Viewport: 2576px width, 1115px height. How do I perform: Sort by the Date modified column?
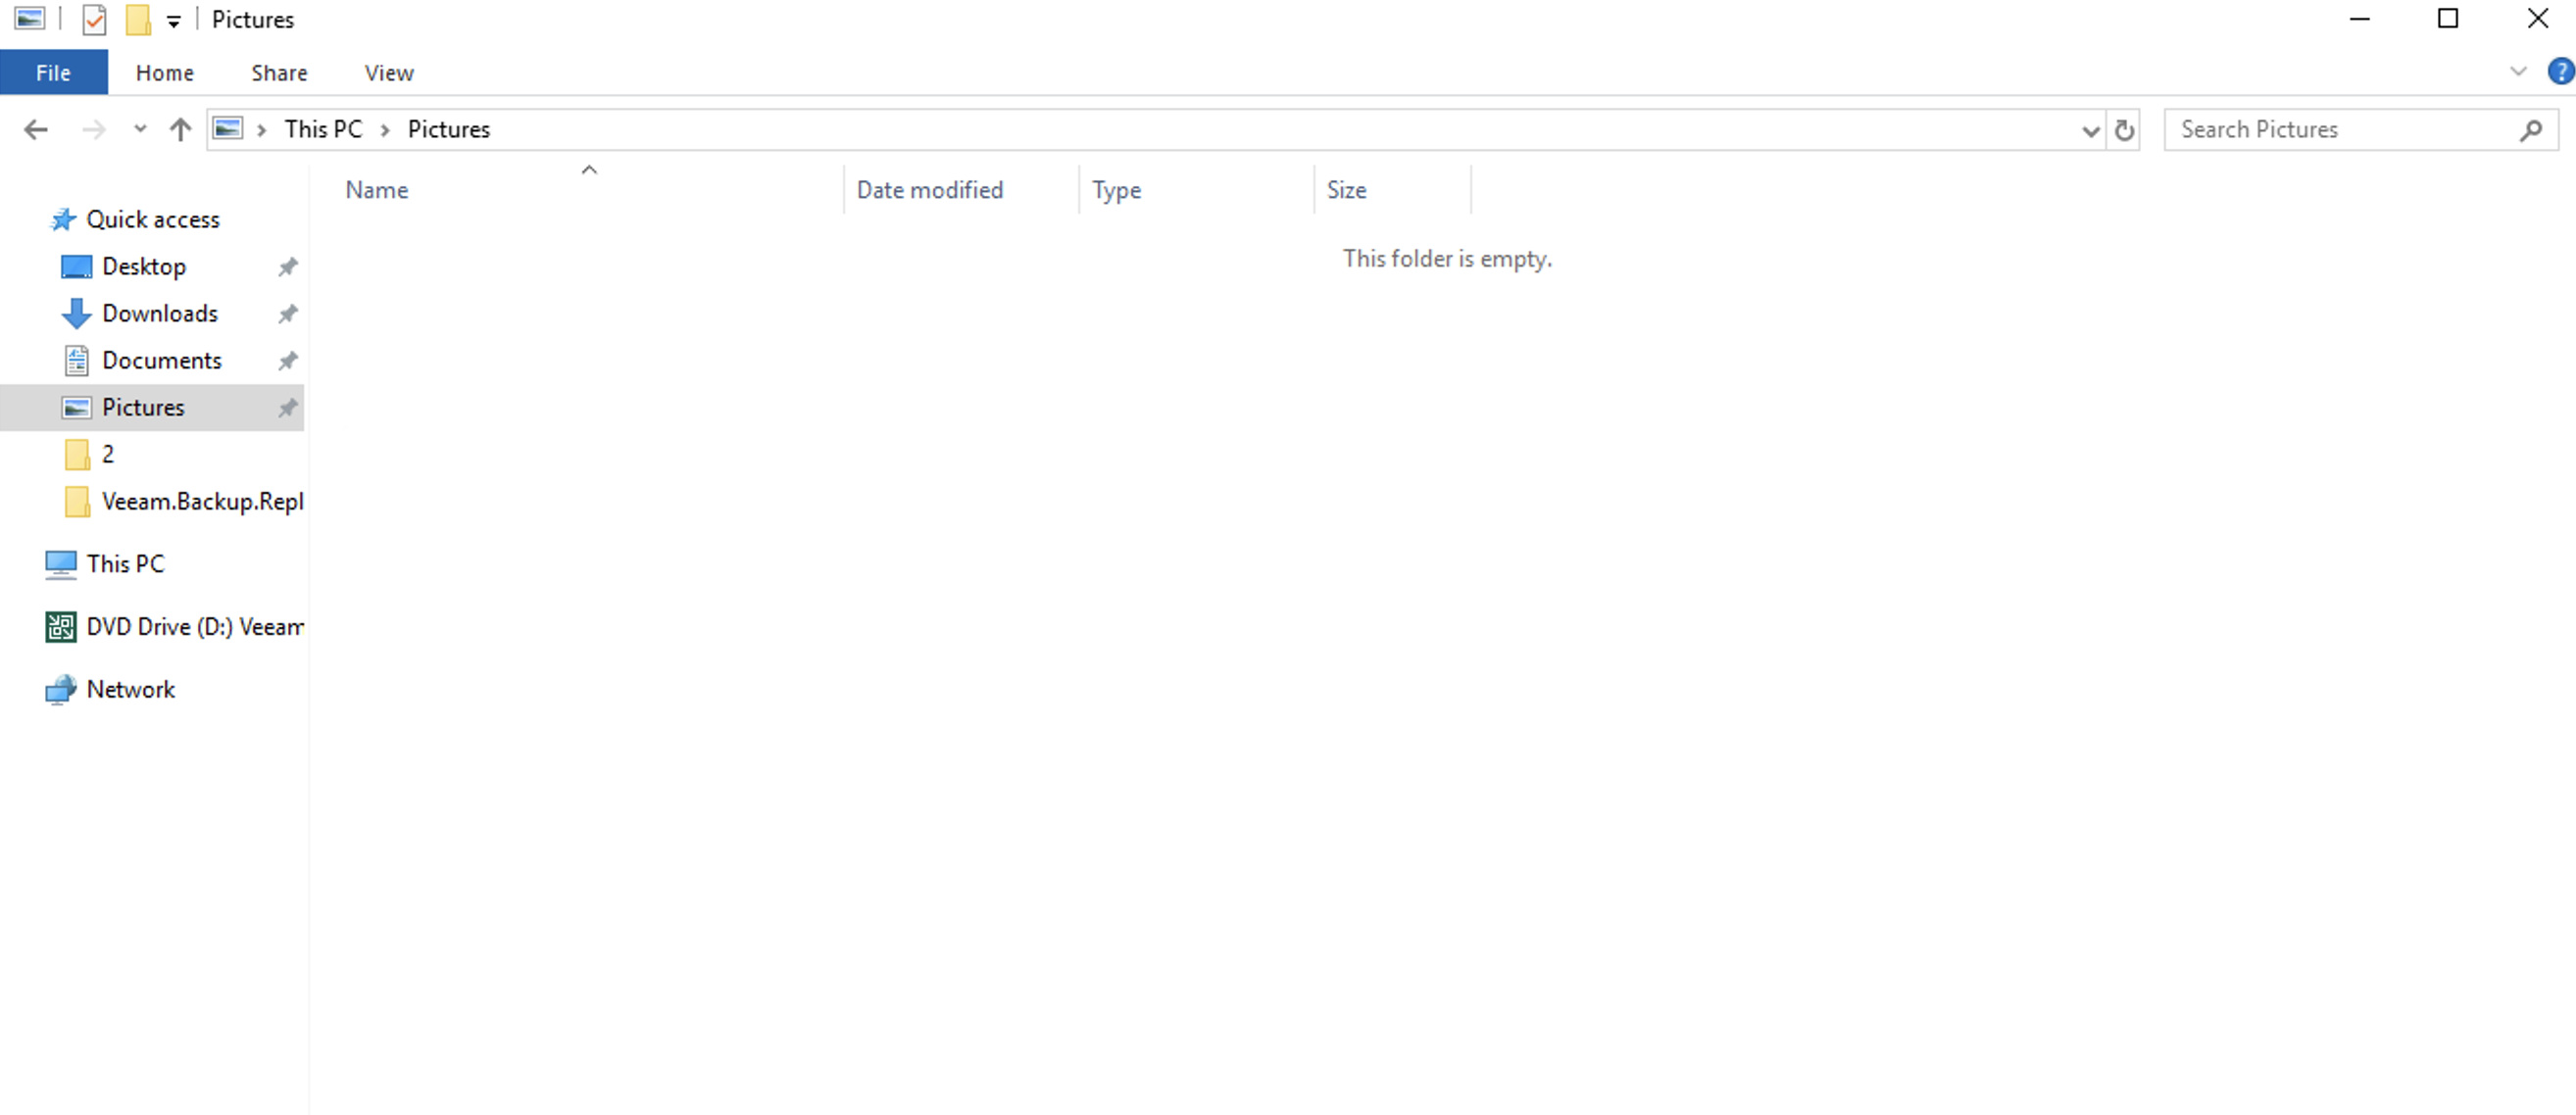(929, 190)
